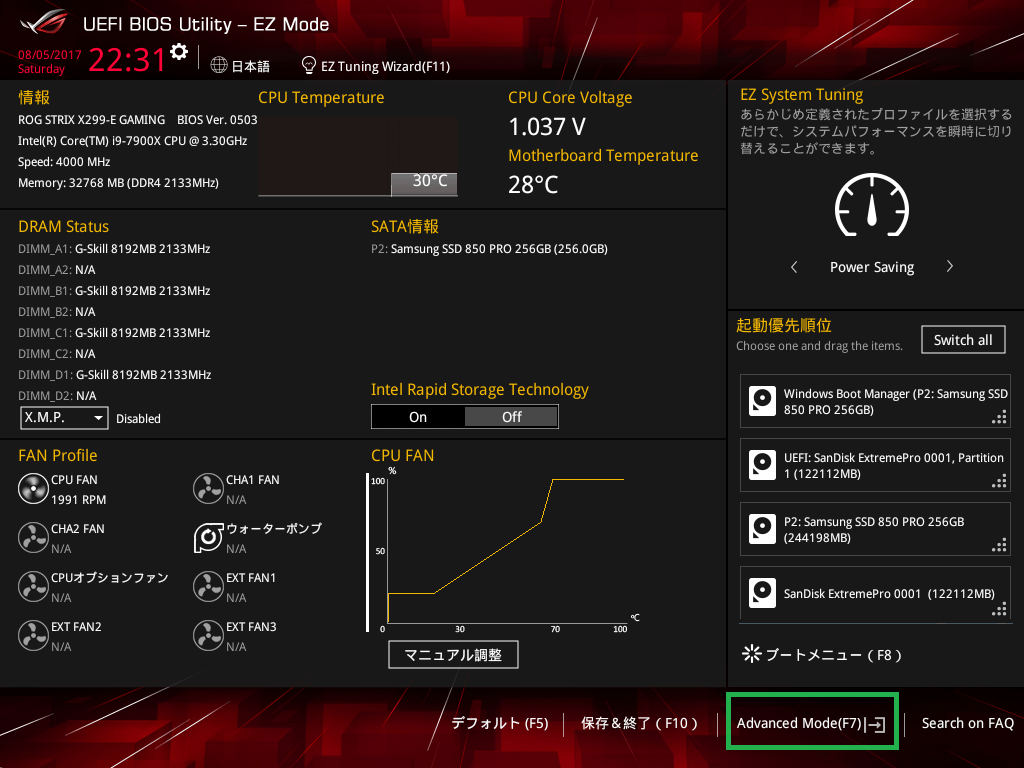1024x768 pixels.
Task: Click the Power Saving profile label
Action: pos(872,267)
